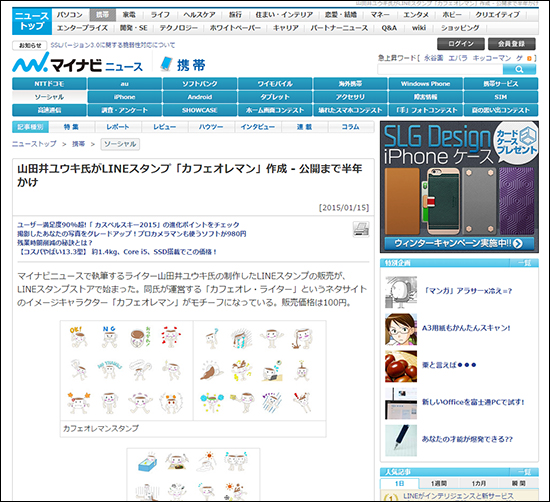
Task: Open the カスペルスキー2015 promo link
Action: [x=128, y=225]
